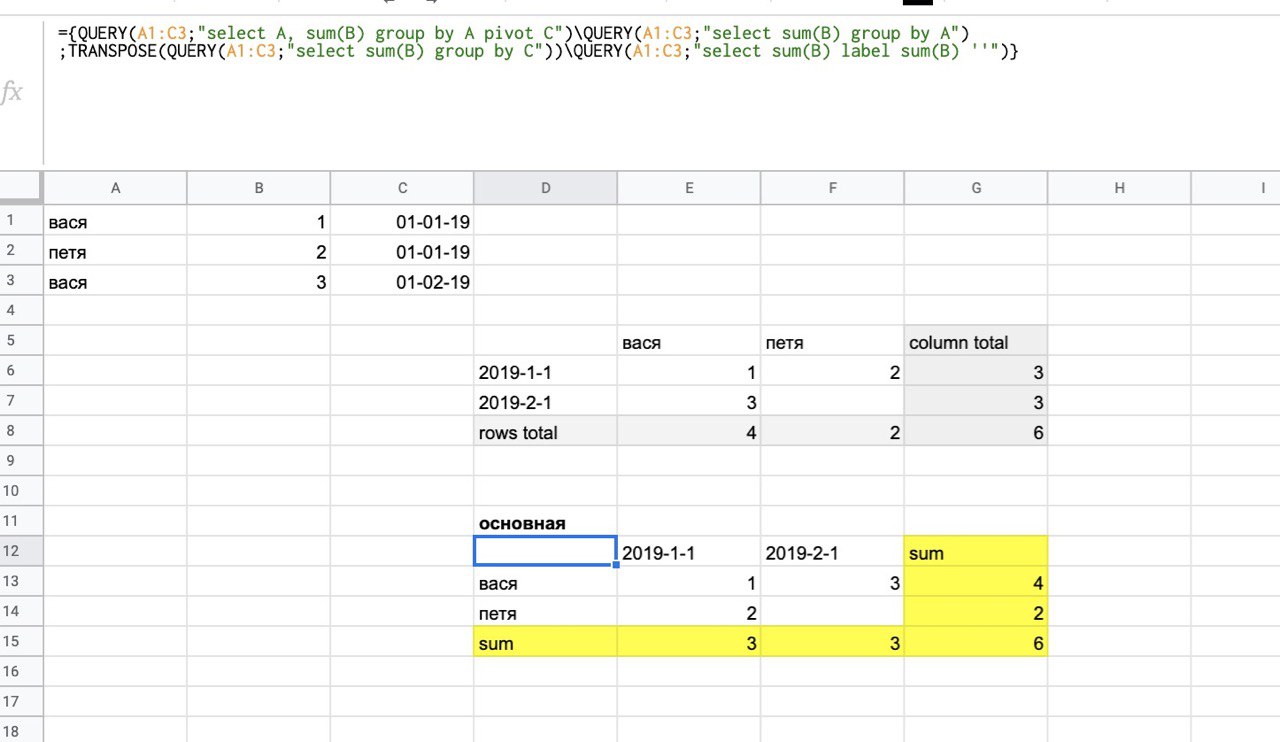Select column E header
The height and width of the screenshot is (742, 1280).
689,188
